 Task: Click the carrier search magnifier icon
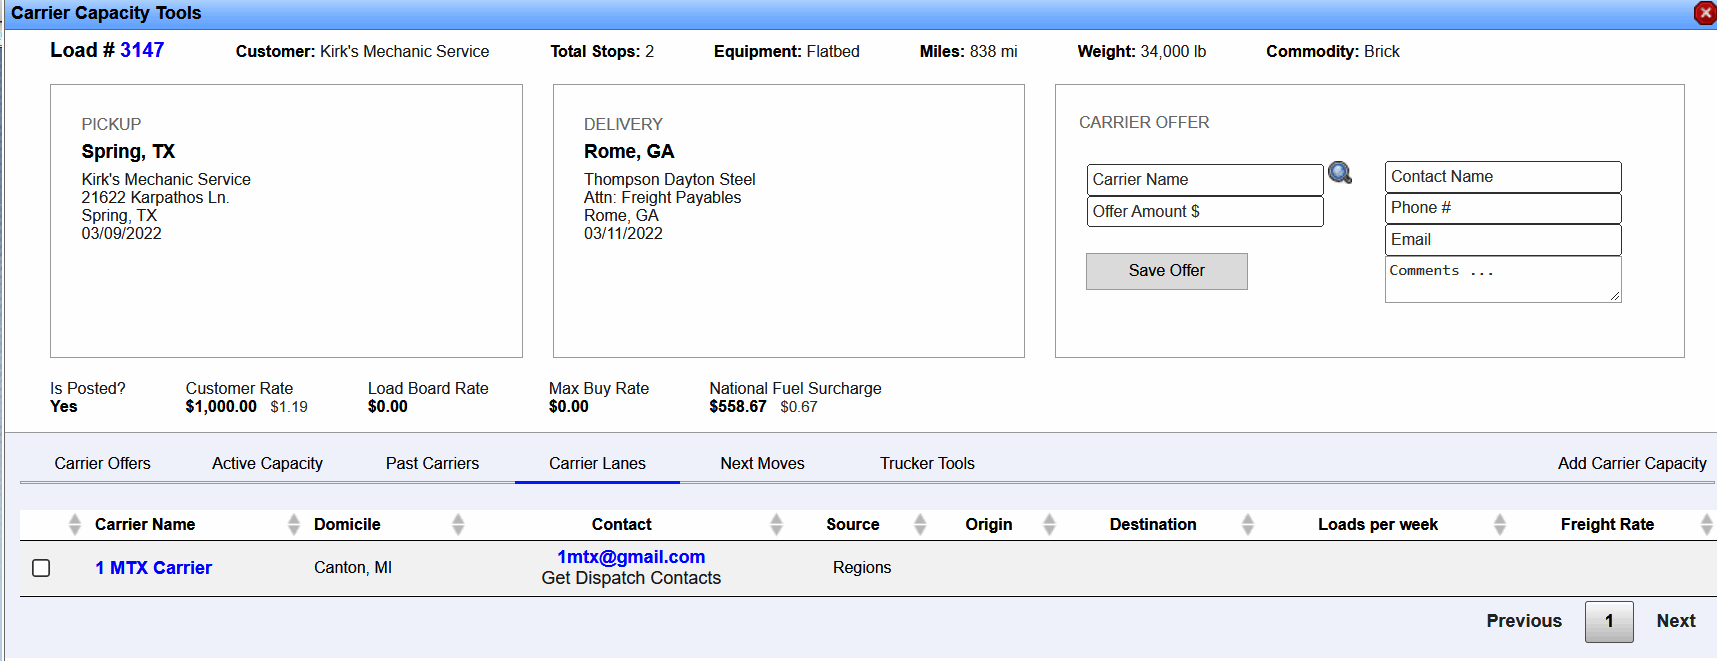point(1340,174)
